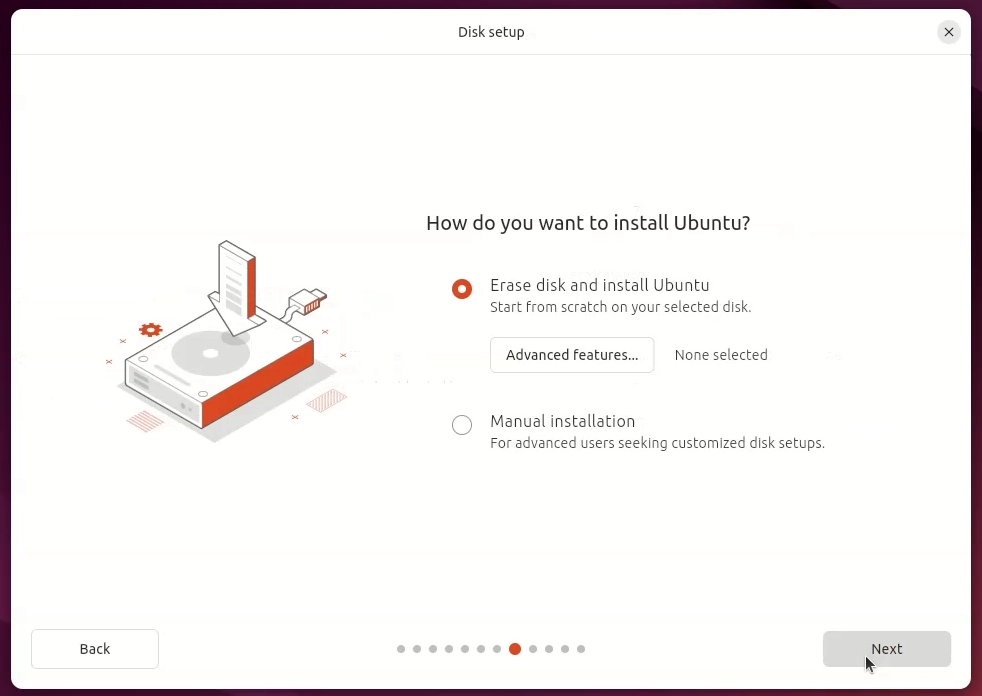Screen dimensions: 982x696
Task: Click the progress dot before the active one
Action: pyautogui.click(x=497, y=649)
